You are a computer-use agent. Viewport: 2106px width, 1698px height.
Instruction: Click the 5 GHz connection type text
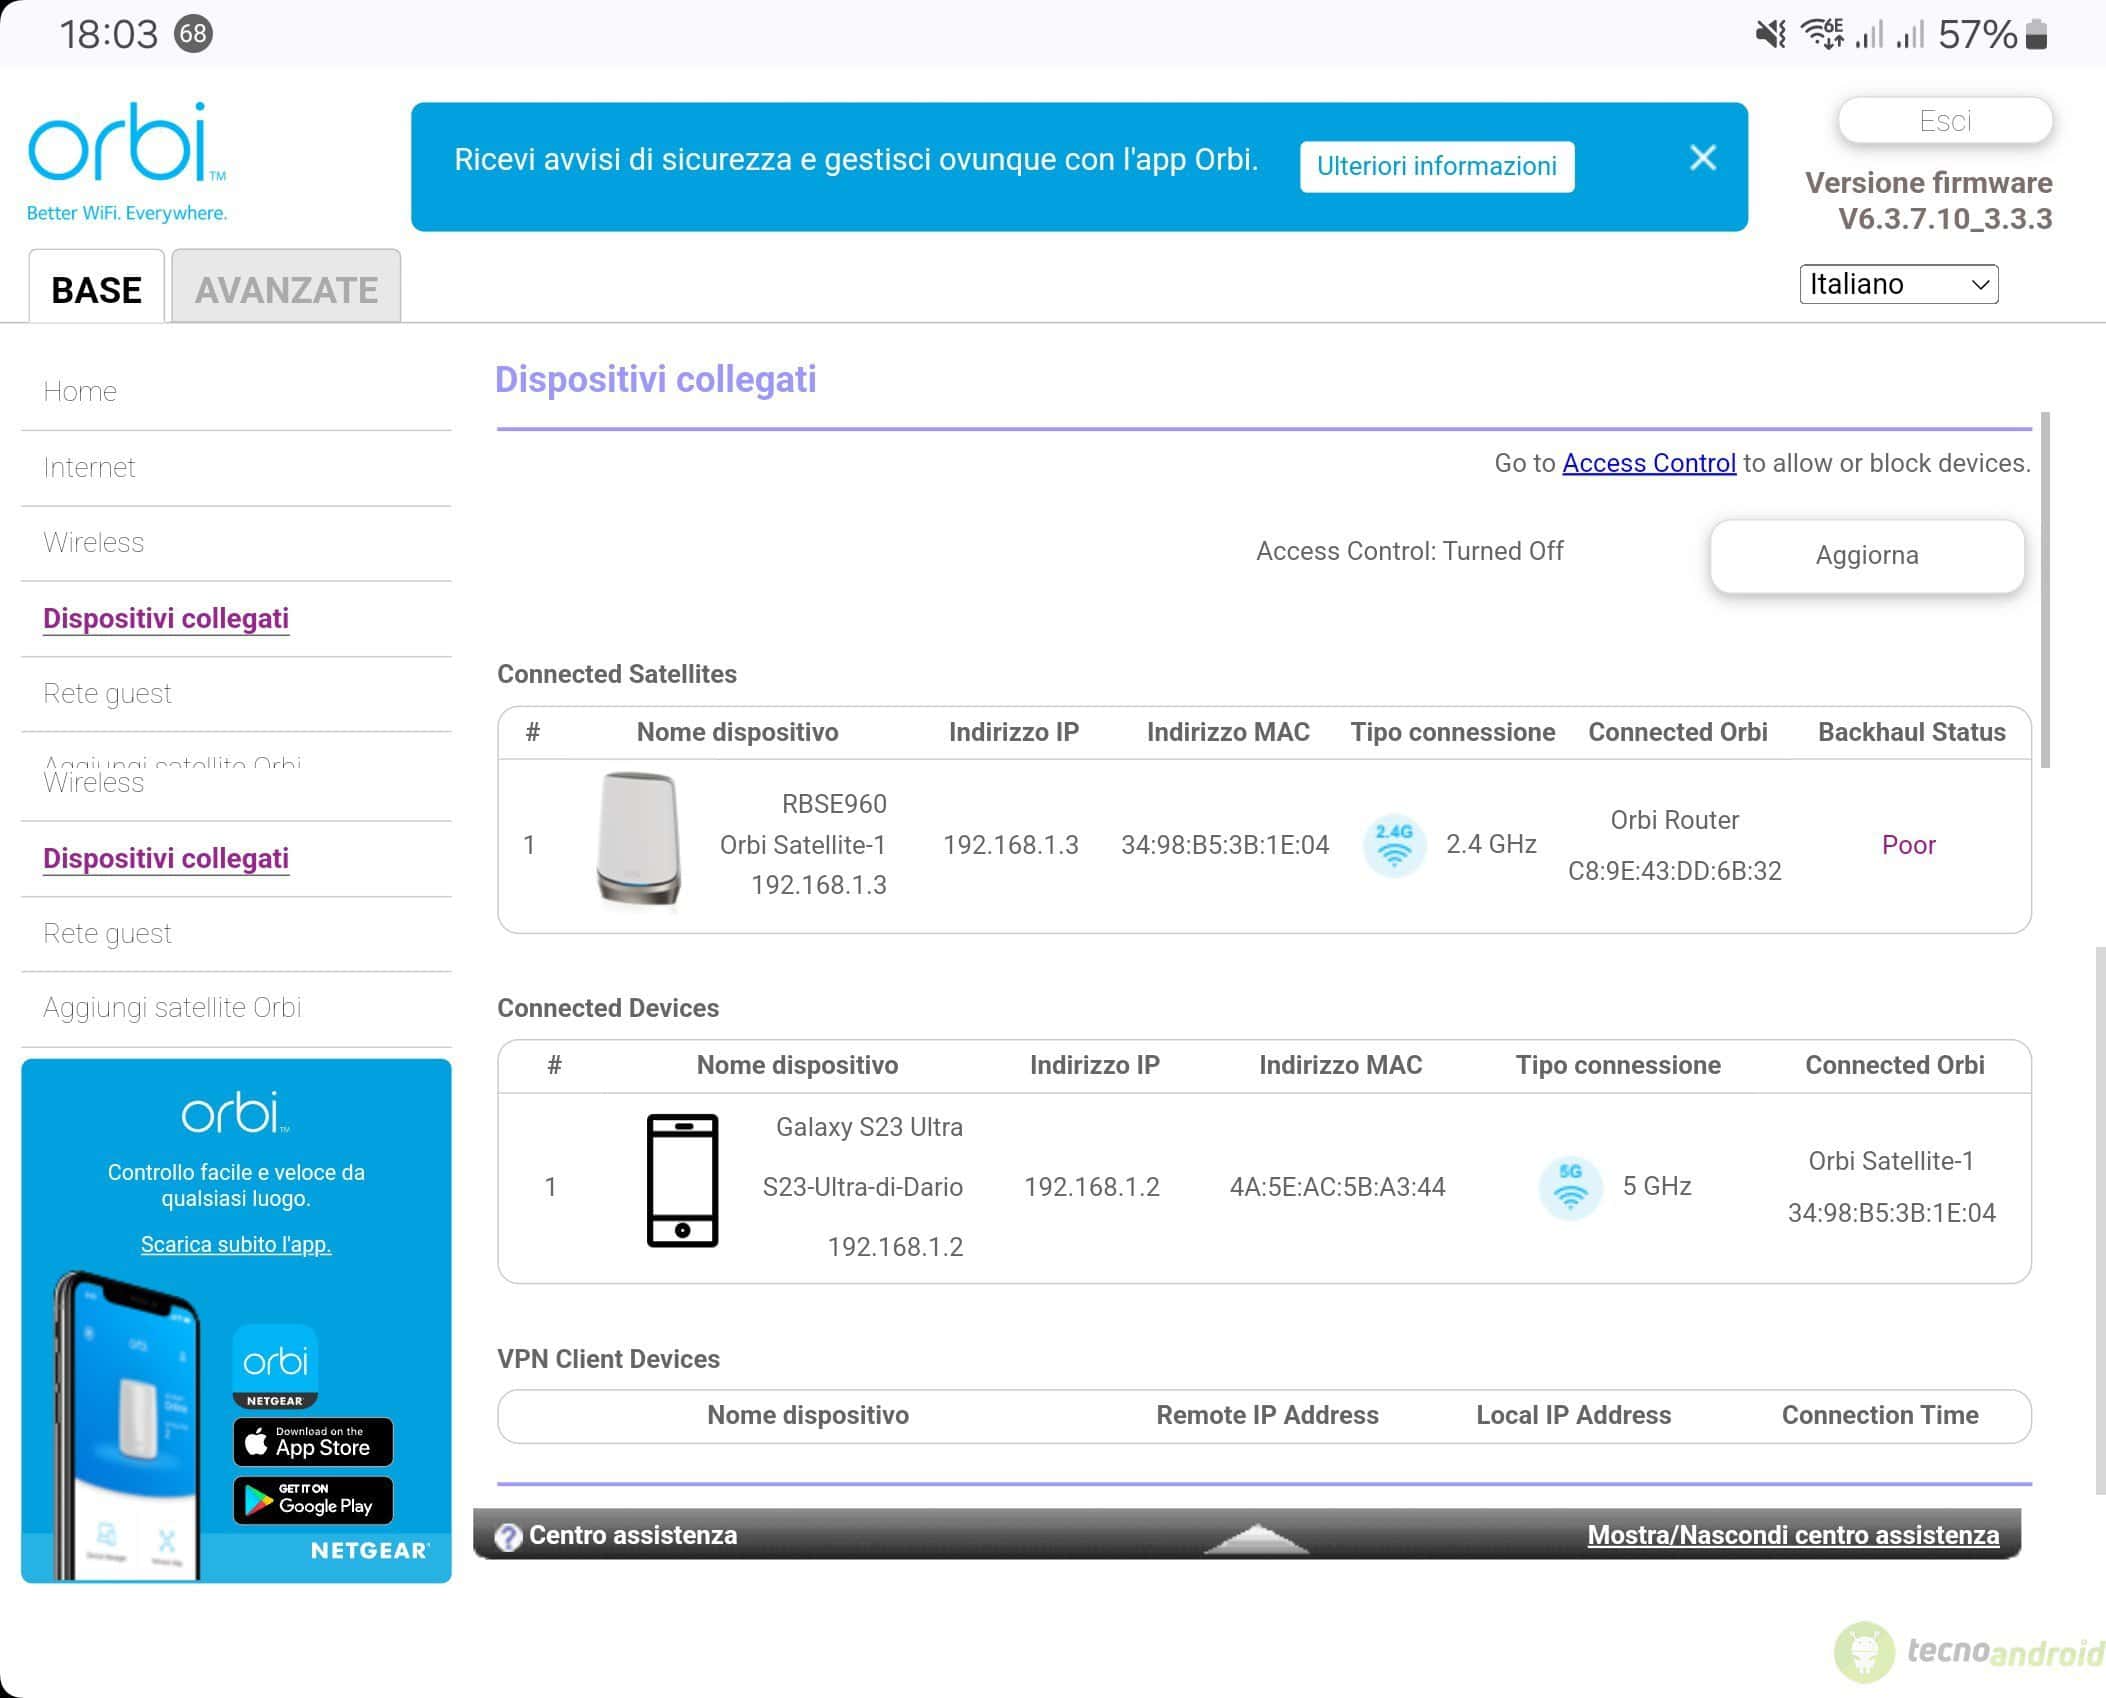(1657, 1186)
